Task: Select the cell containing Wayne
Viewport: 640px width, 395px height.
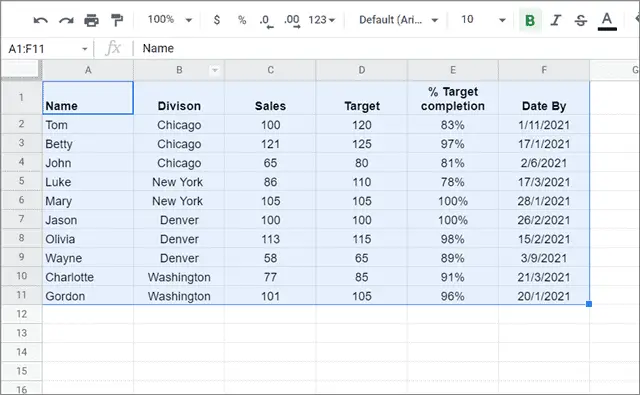Action: (88, 258)
